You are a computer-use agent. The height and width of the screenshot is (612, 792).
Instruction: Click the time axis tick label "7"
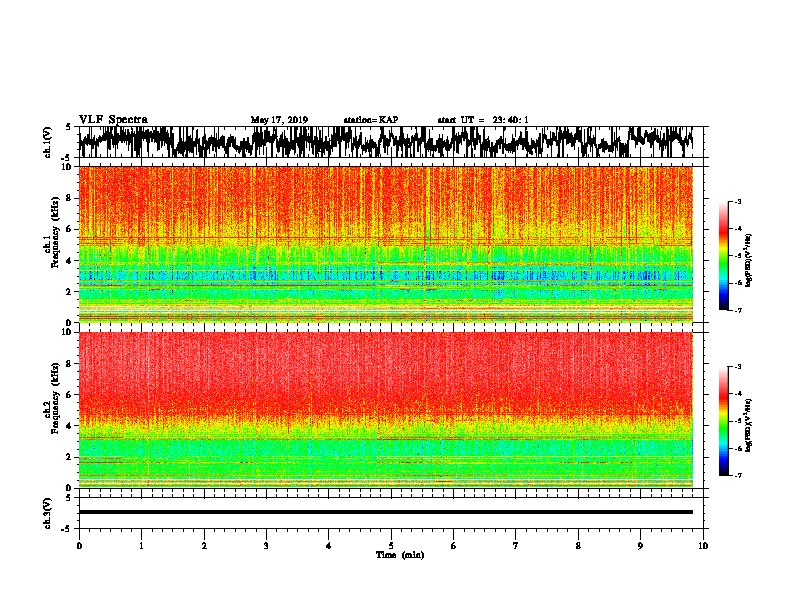[x=516, y=546]
